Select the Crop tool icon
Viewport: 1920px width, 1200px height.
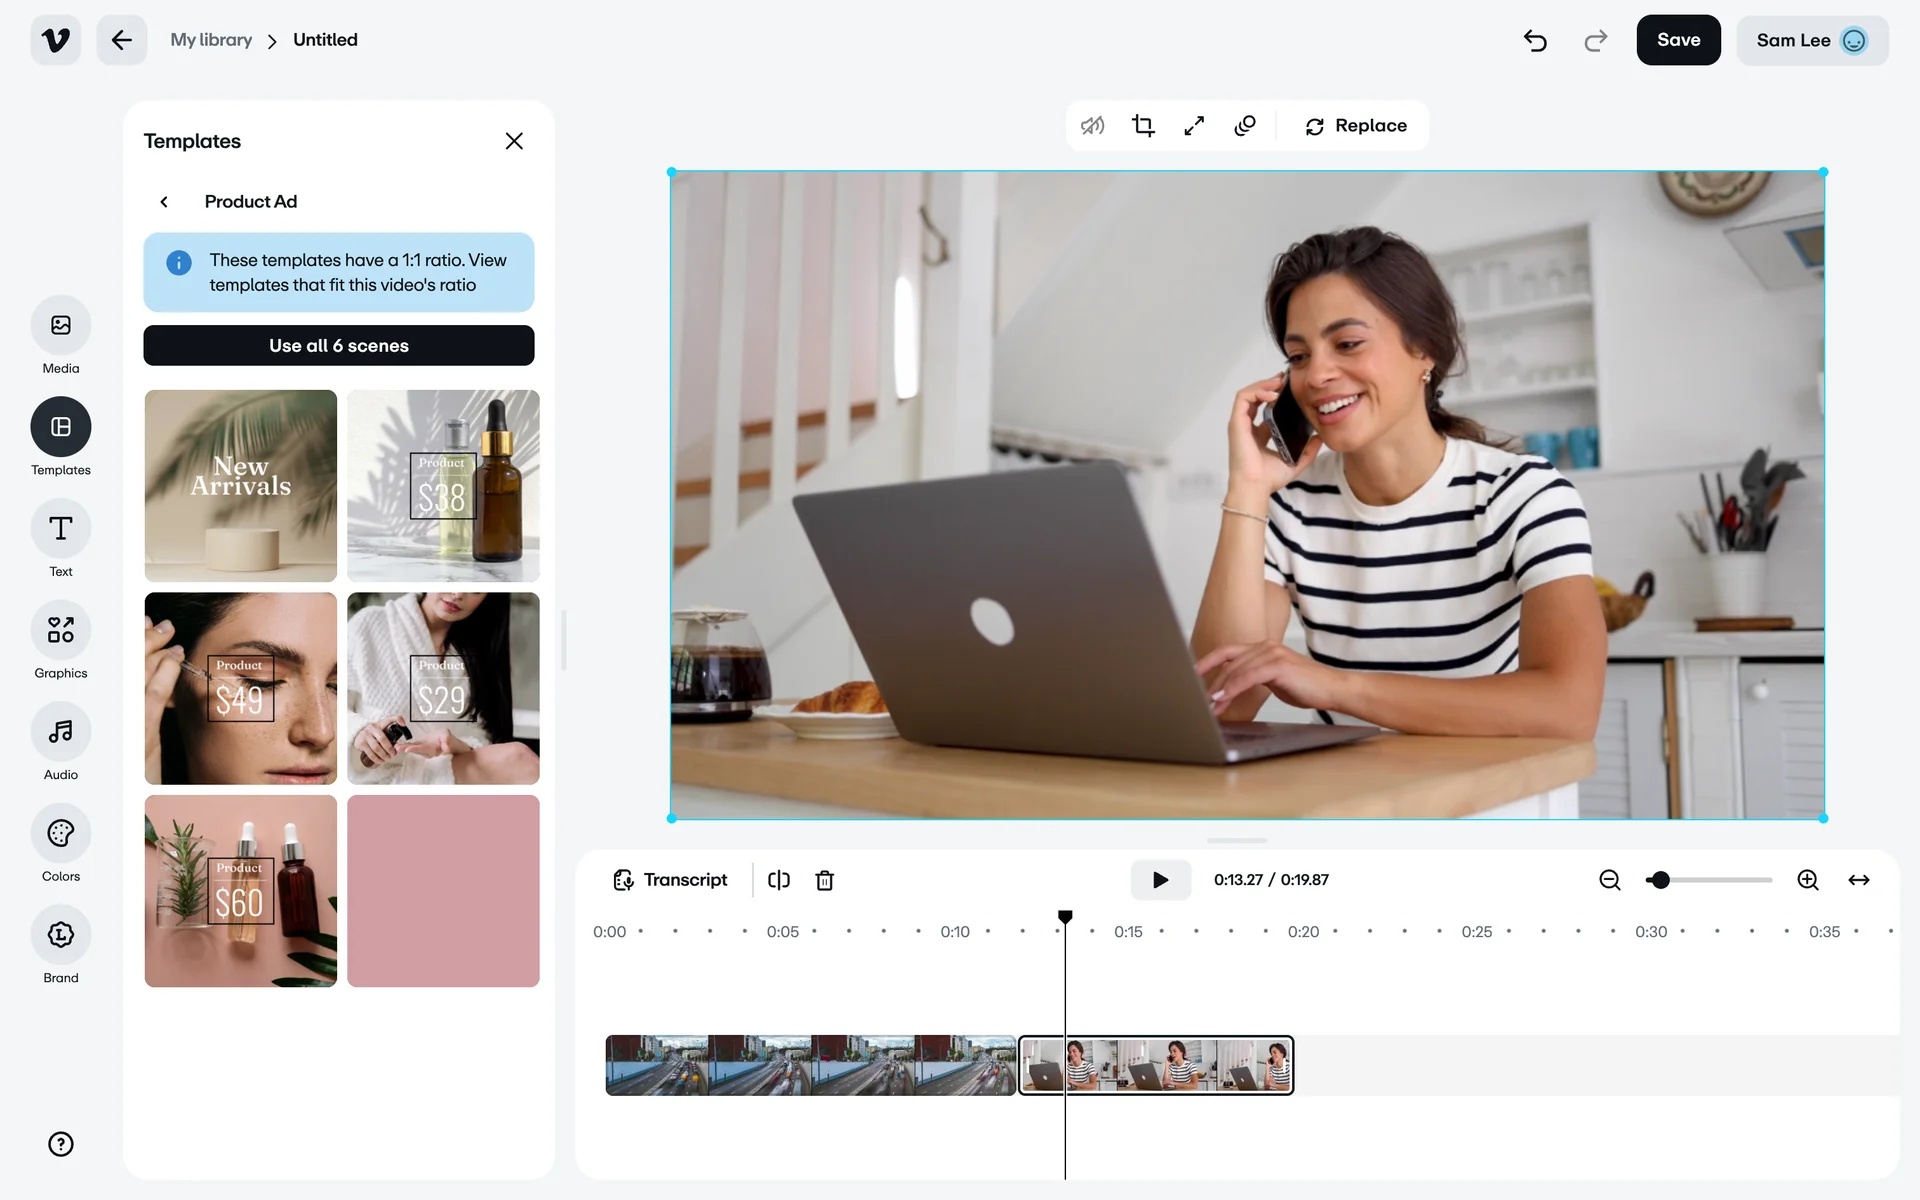(1143, 126)
